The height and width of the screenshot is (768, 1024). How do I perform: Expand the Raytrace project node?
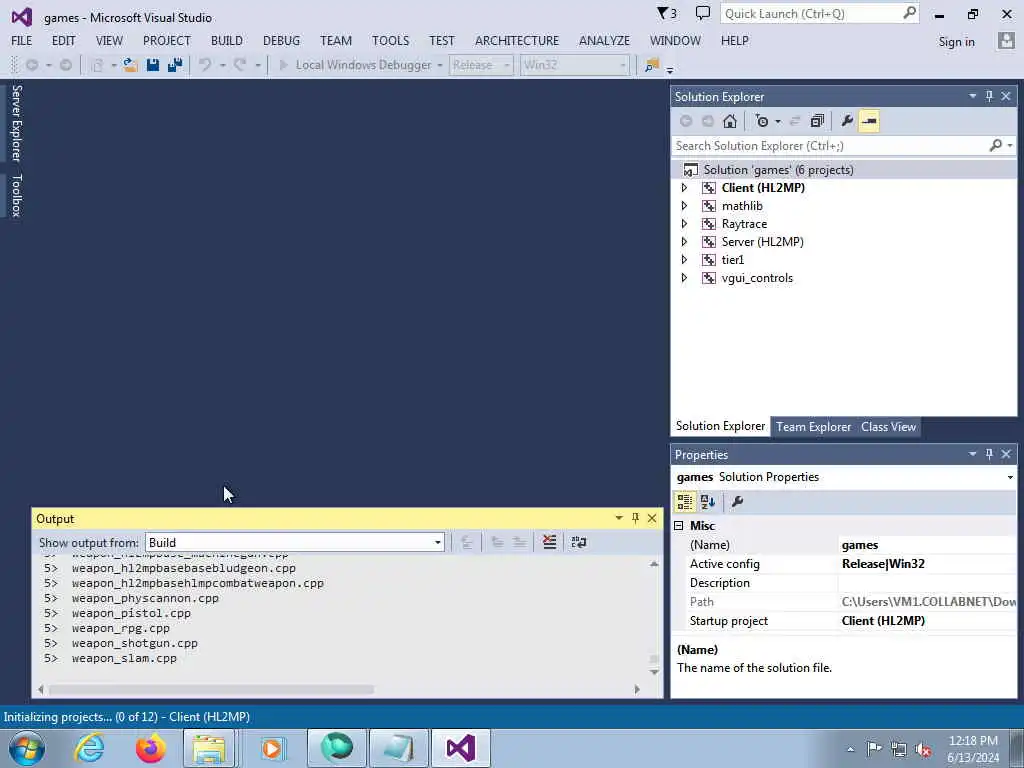[684, 223]
